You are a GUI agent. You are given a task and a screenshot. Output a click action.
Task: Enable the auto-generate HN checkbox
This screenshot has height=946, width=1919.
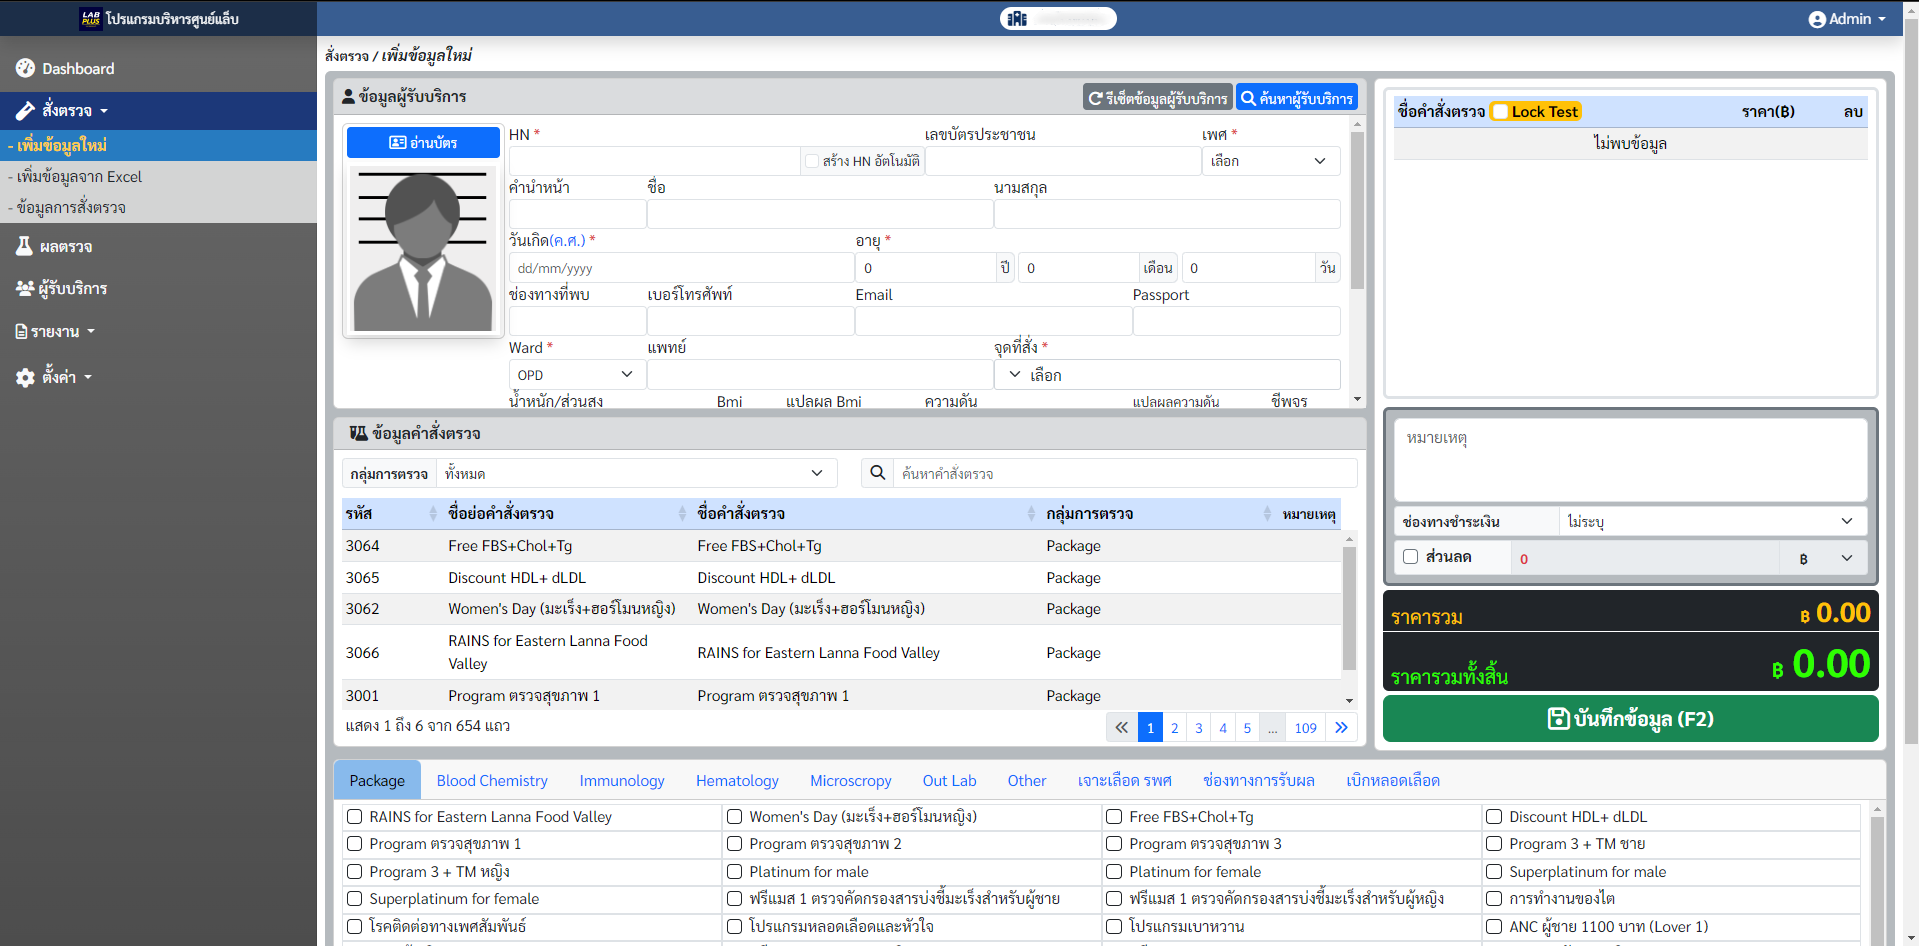812,161
